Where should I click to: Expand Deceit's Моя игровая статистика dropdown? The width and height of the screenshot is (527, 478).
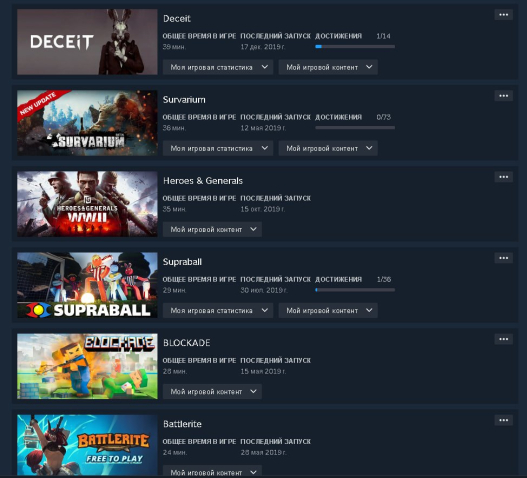click(x=218, y=67)
